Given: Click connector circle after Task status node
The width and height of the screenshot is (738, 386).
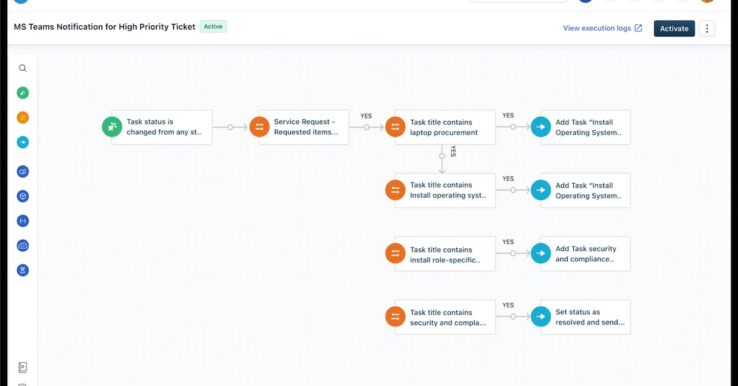Looking at the screenshot, I should (x=230, y=127).
